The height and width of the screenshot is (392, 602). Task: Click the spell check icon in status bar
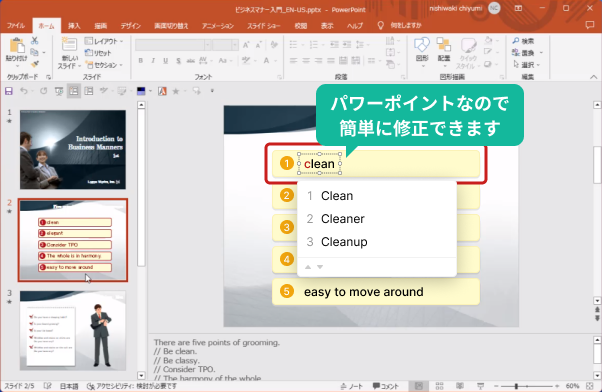point(48,386)
